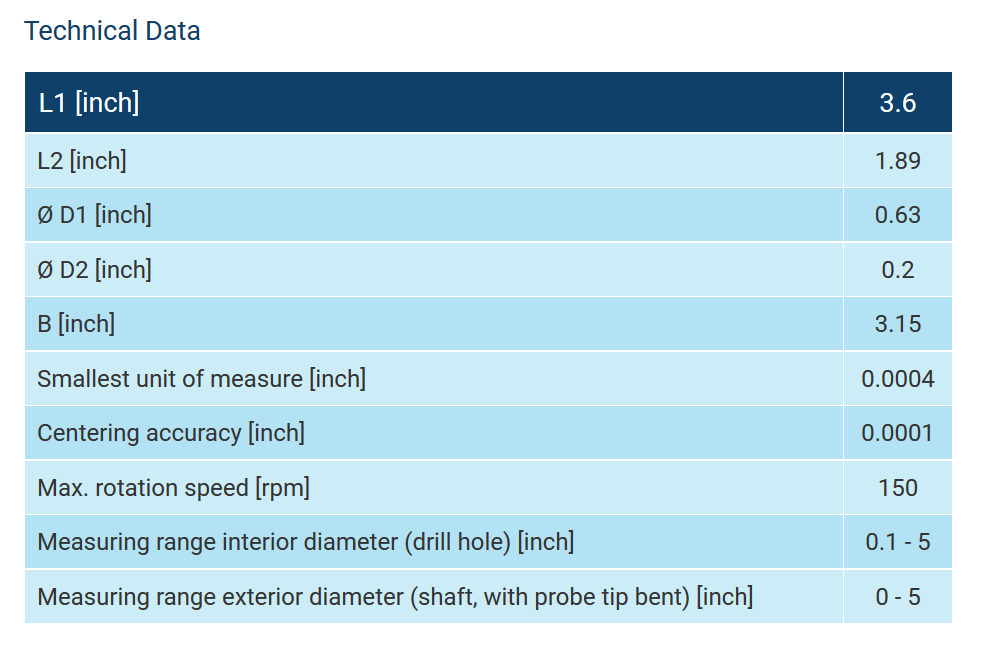The width and height of the screenshot is (985, 668).
Task: Click the 0.2 value cell
Action: pos(897,270)
